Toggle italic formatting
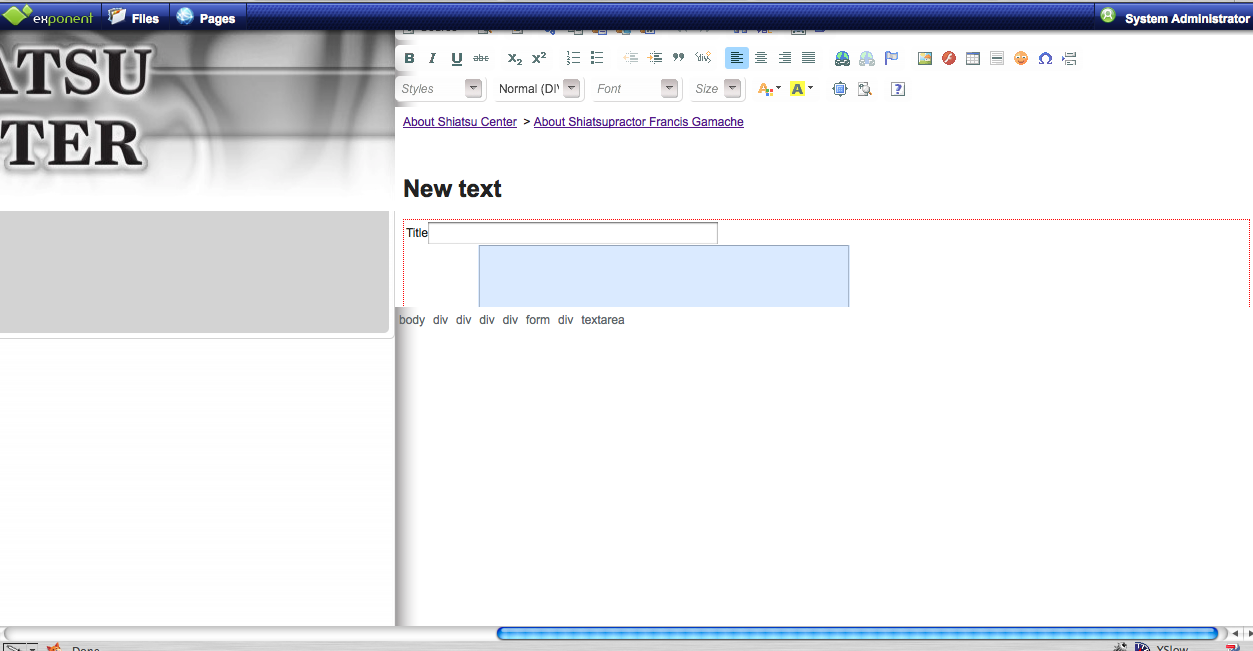The width and height of the screenshot is (1253, 651). pyautogui.click(x=433, y=58)
